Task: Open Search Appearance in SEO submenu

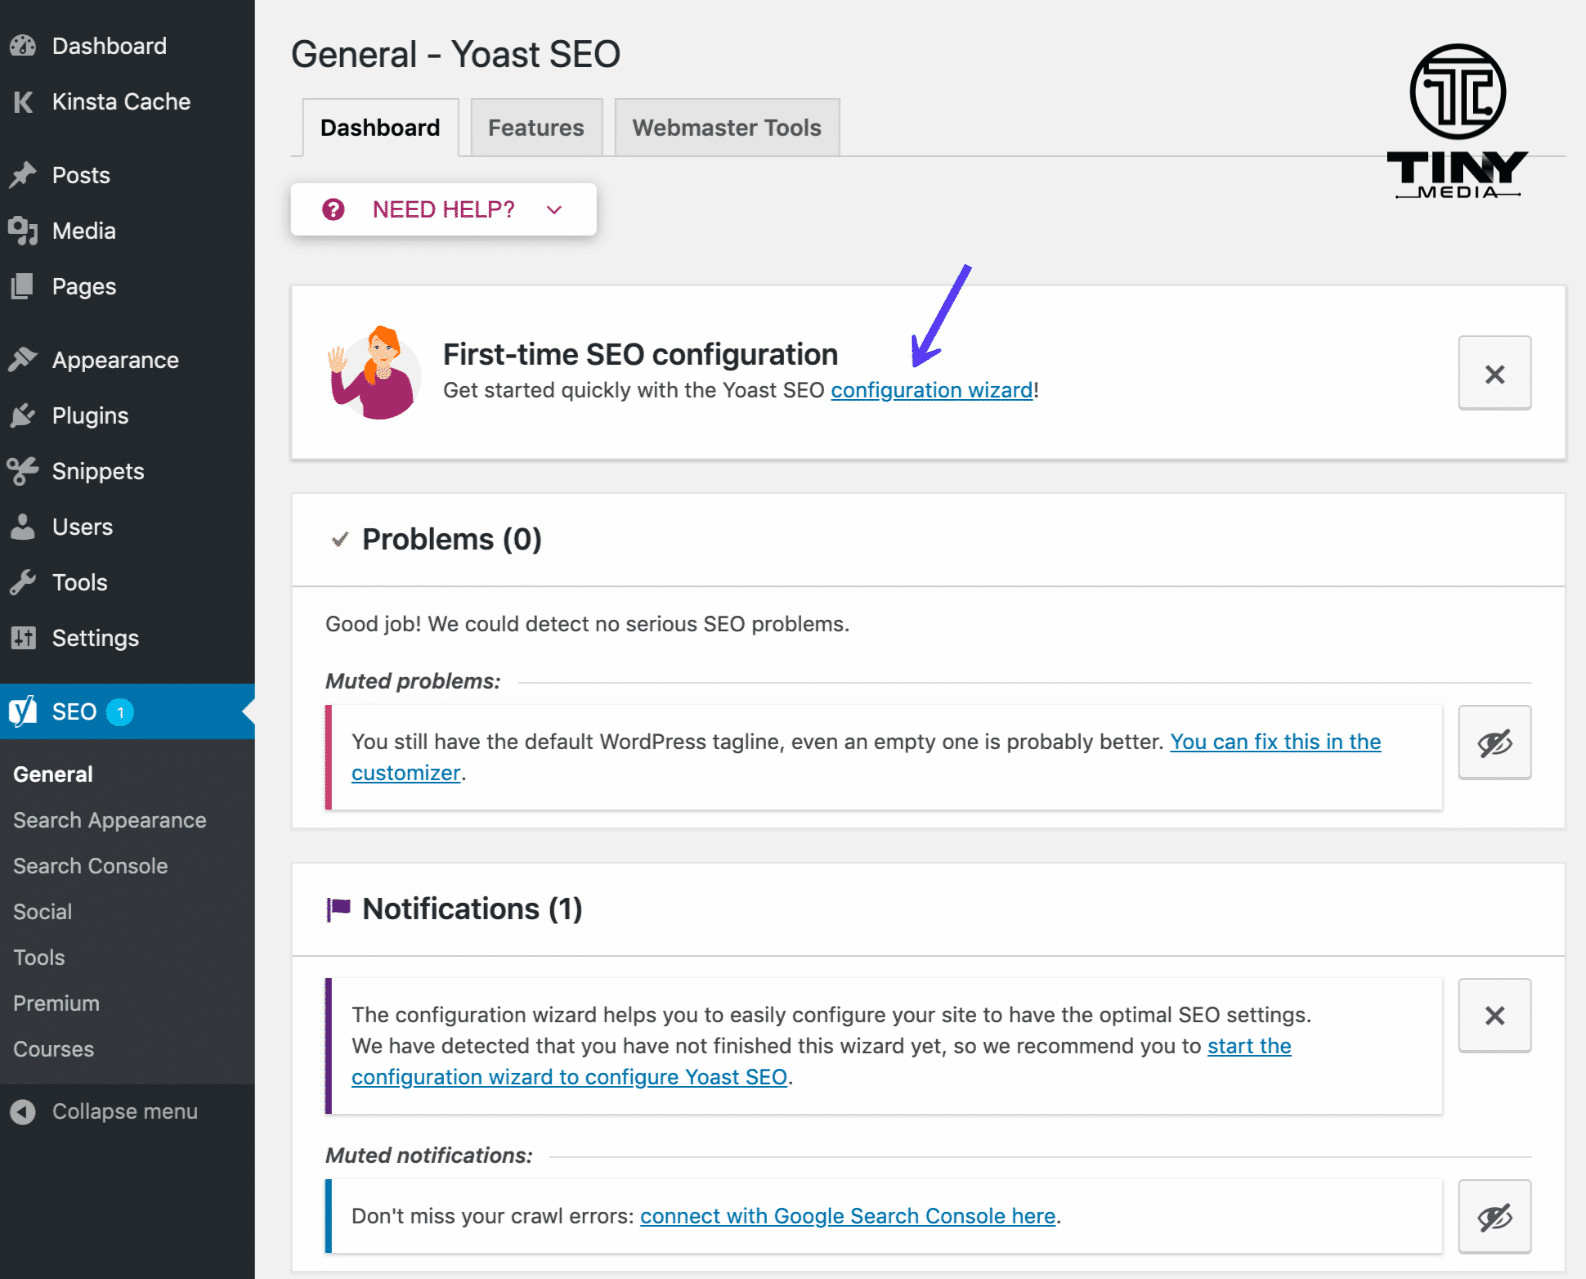Action: [110, 821]
